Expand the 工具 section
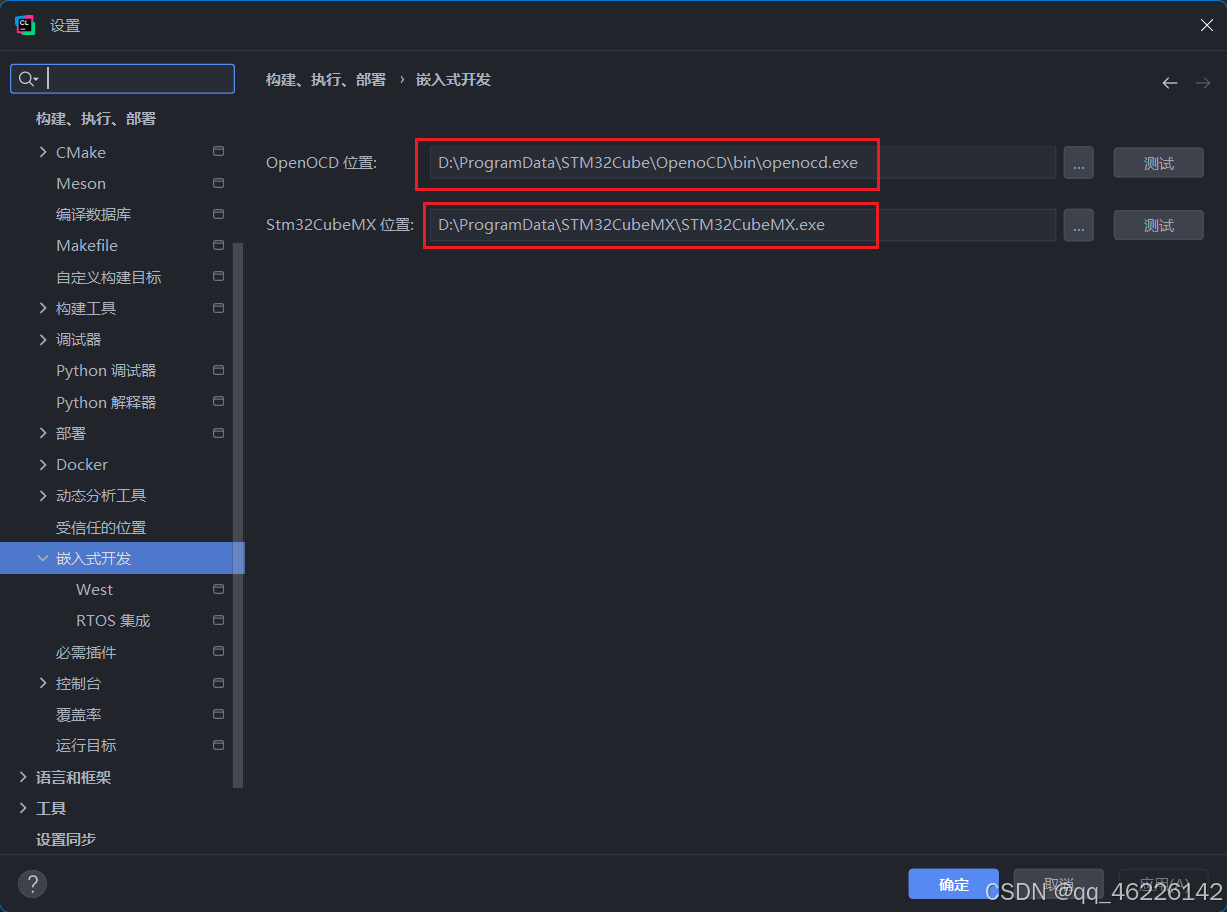Screen dimensions: 1227x912 tap(23, 808)
